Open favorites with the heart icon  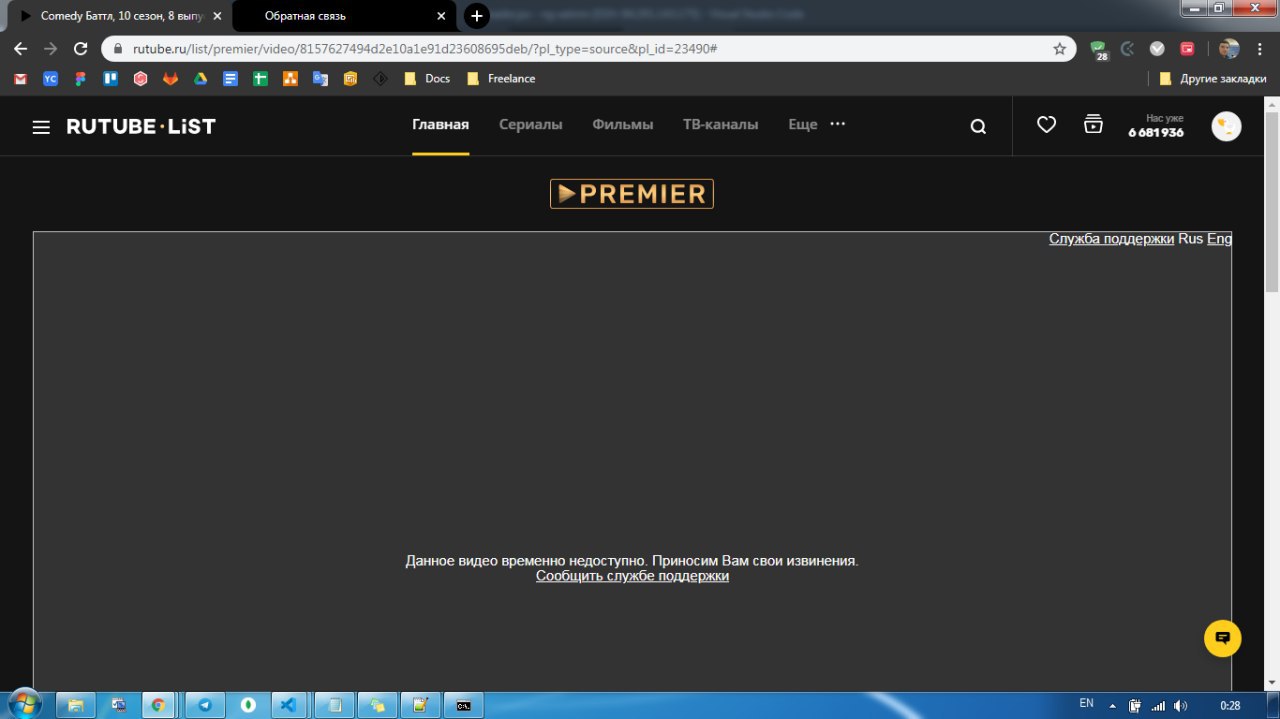click(1046, 125)
